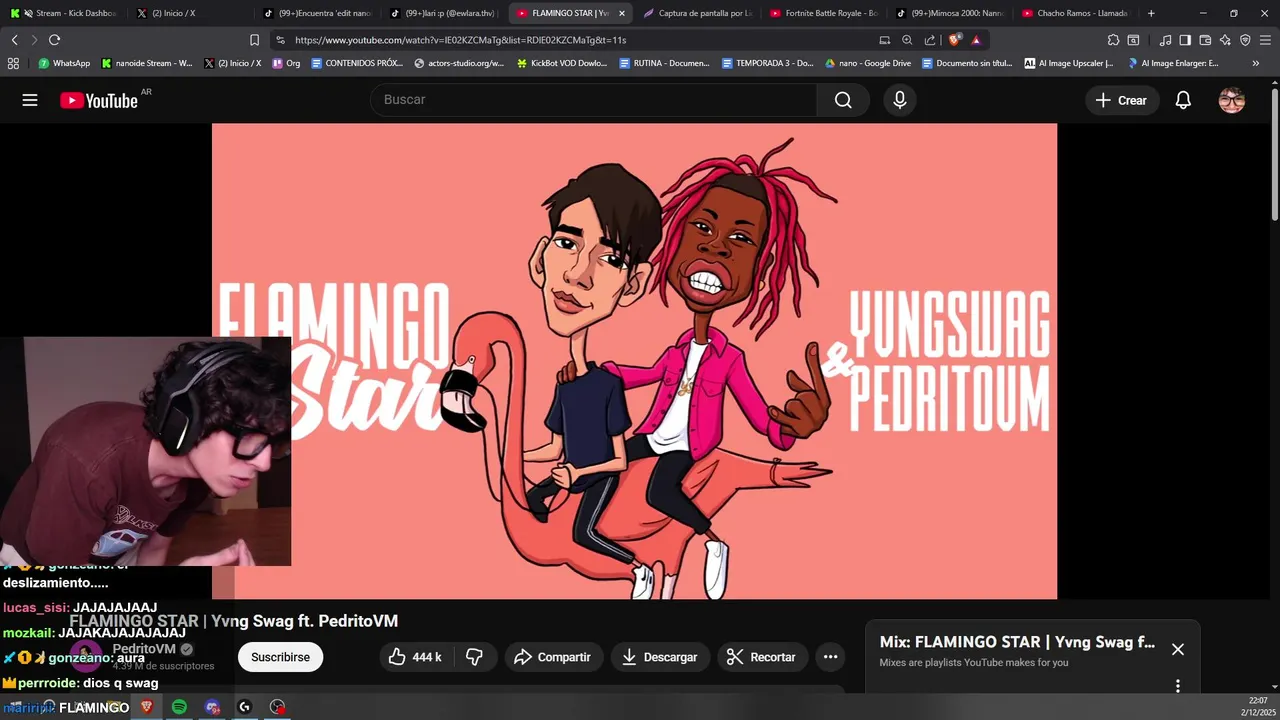Open zoom magnifier in address bar
This screenshot has height=720, width=1280.
coord(907,40)
